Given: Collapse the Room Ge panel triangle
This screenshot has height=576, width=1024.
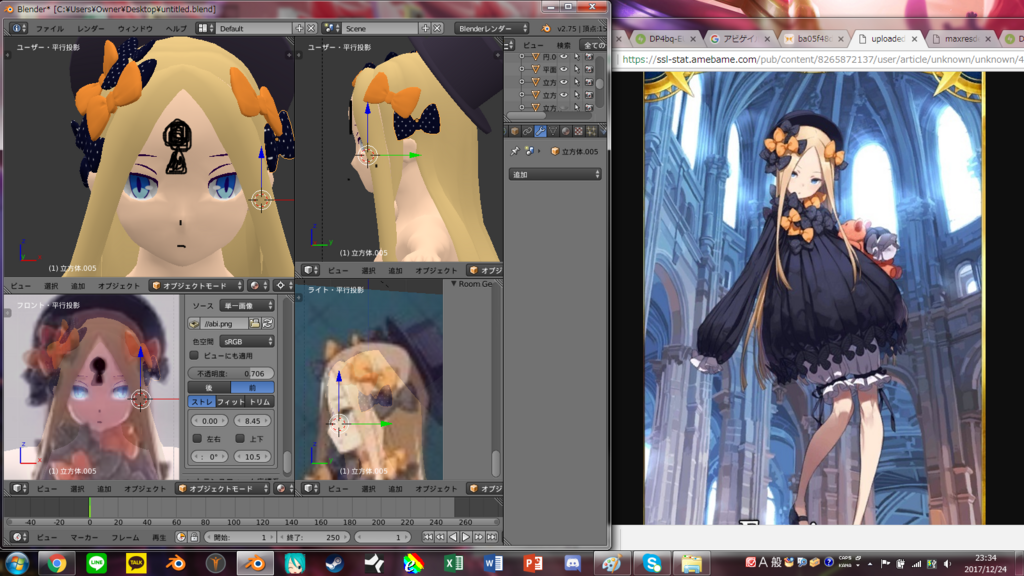Looking at the screenshot, I should [x=454, y=284].
